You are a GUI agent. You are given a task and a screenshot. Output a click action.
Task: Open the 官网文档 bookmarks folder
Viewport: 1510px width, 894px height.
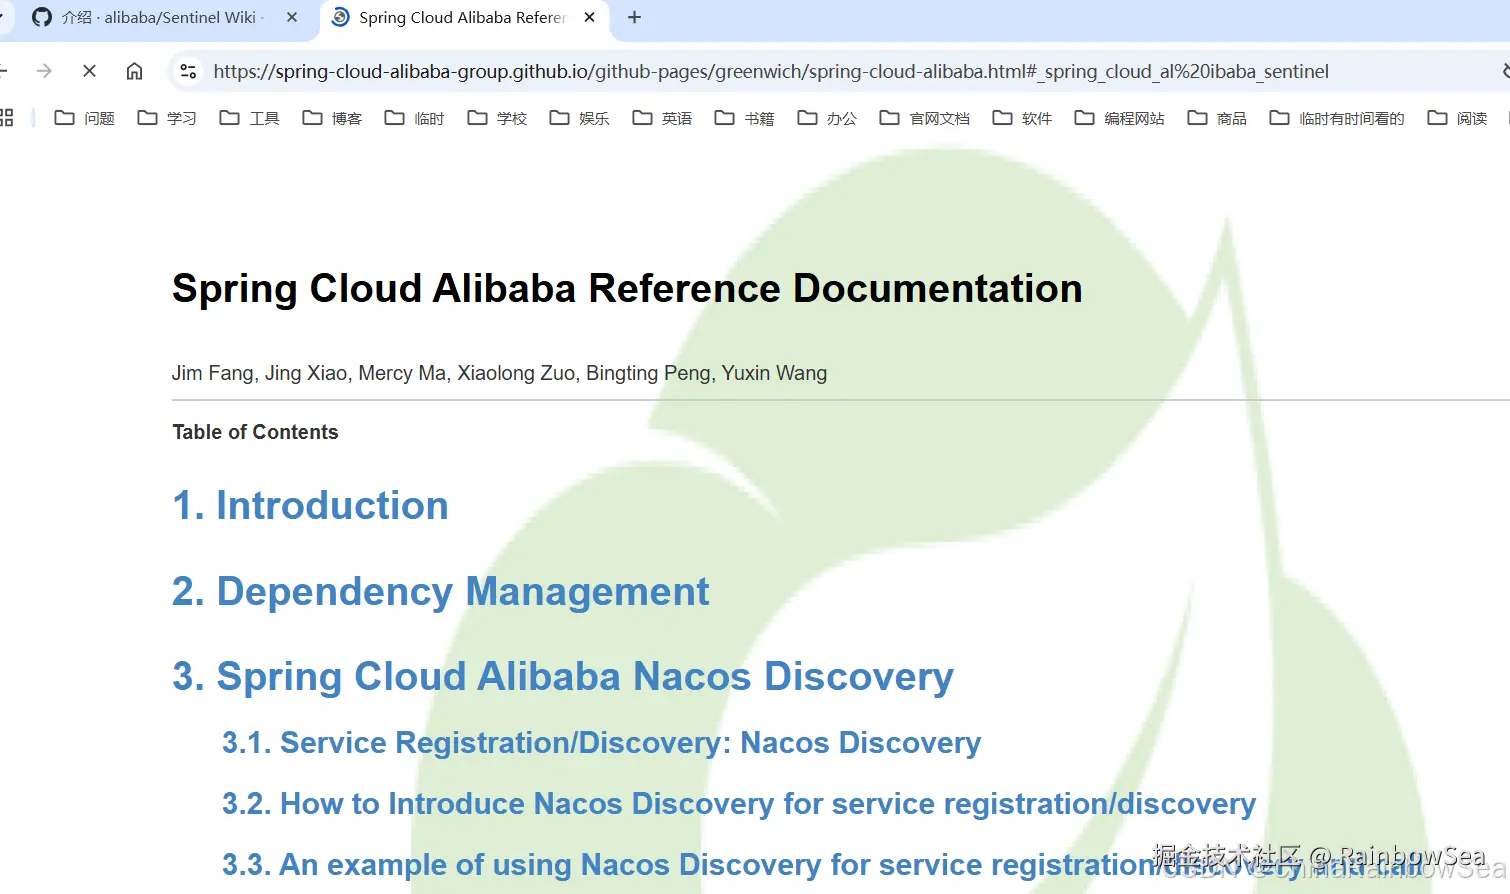(x=925, y=118)
